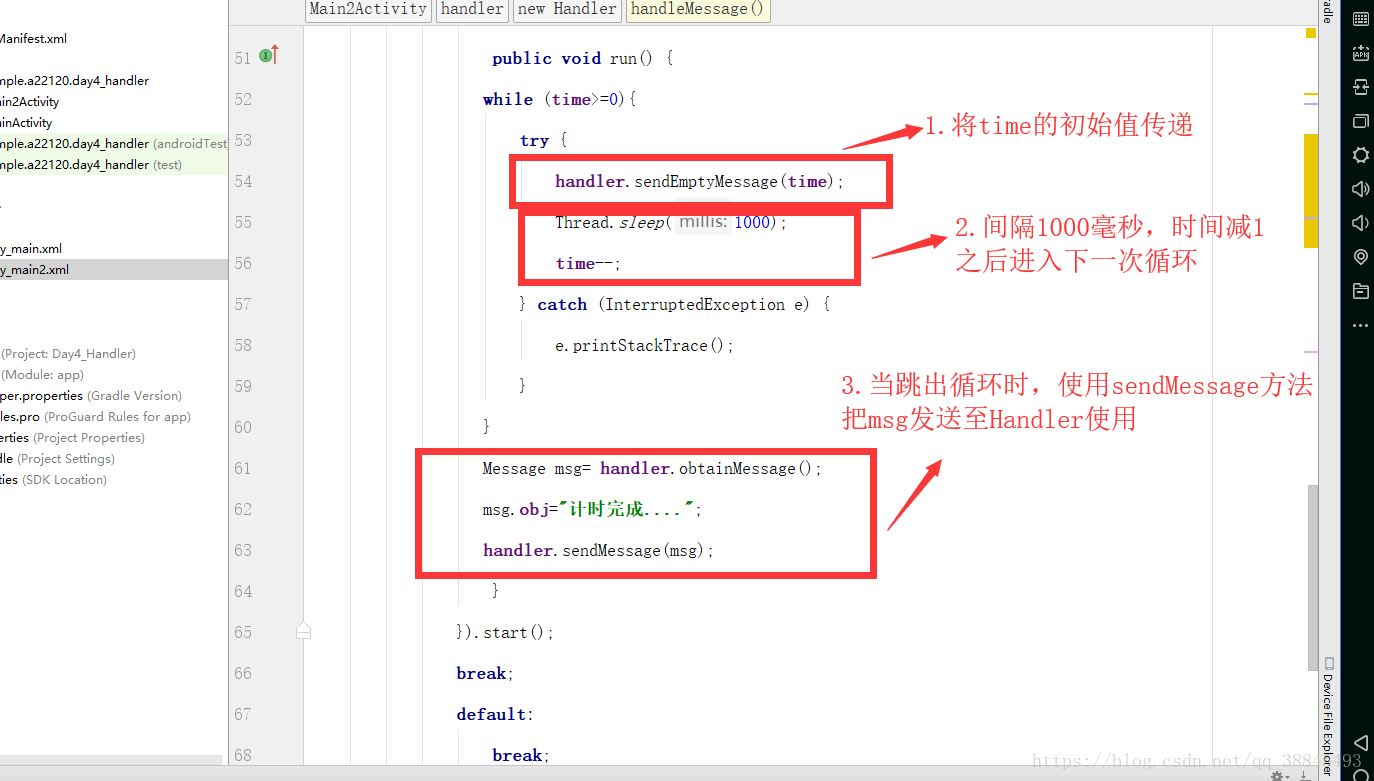The height and width of the screenshot is (781, 1374).
Task: Click the virtual keyboard icon on emulator toolbar
Action: [1360, 18]
